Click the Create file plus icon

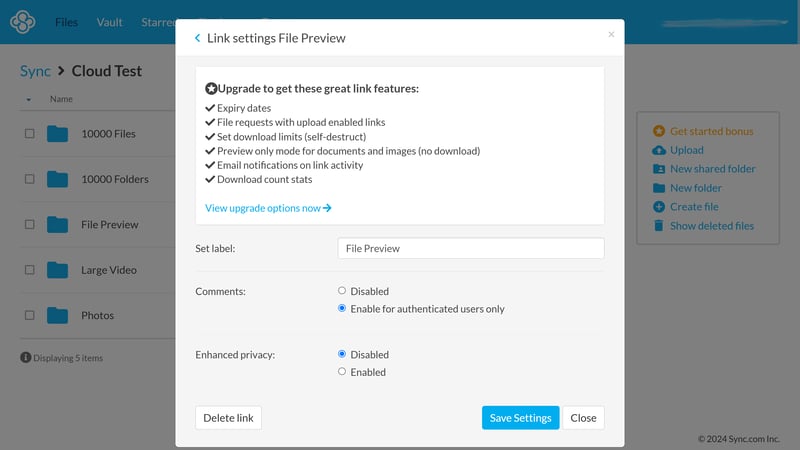click(x=658, y=207)
